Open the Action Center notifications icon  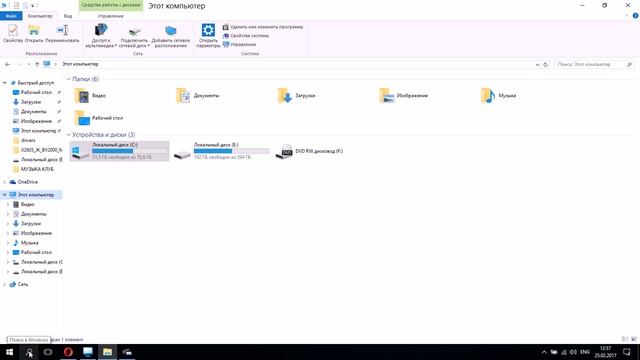tap(627, 352)
